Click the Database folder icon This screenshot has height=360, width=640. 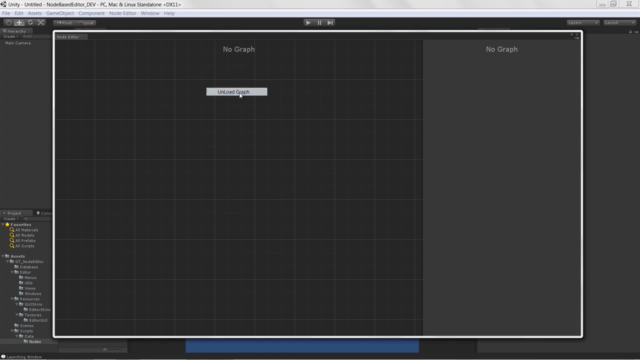(16, 267)
